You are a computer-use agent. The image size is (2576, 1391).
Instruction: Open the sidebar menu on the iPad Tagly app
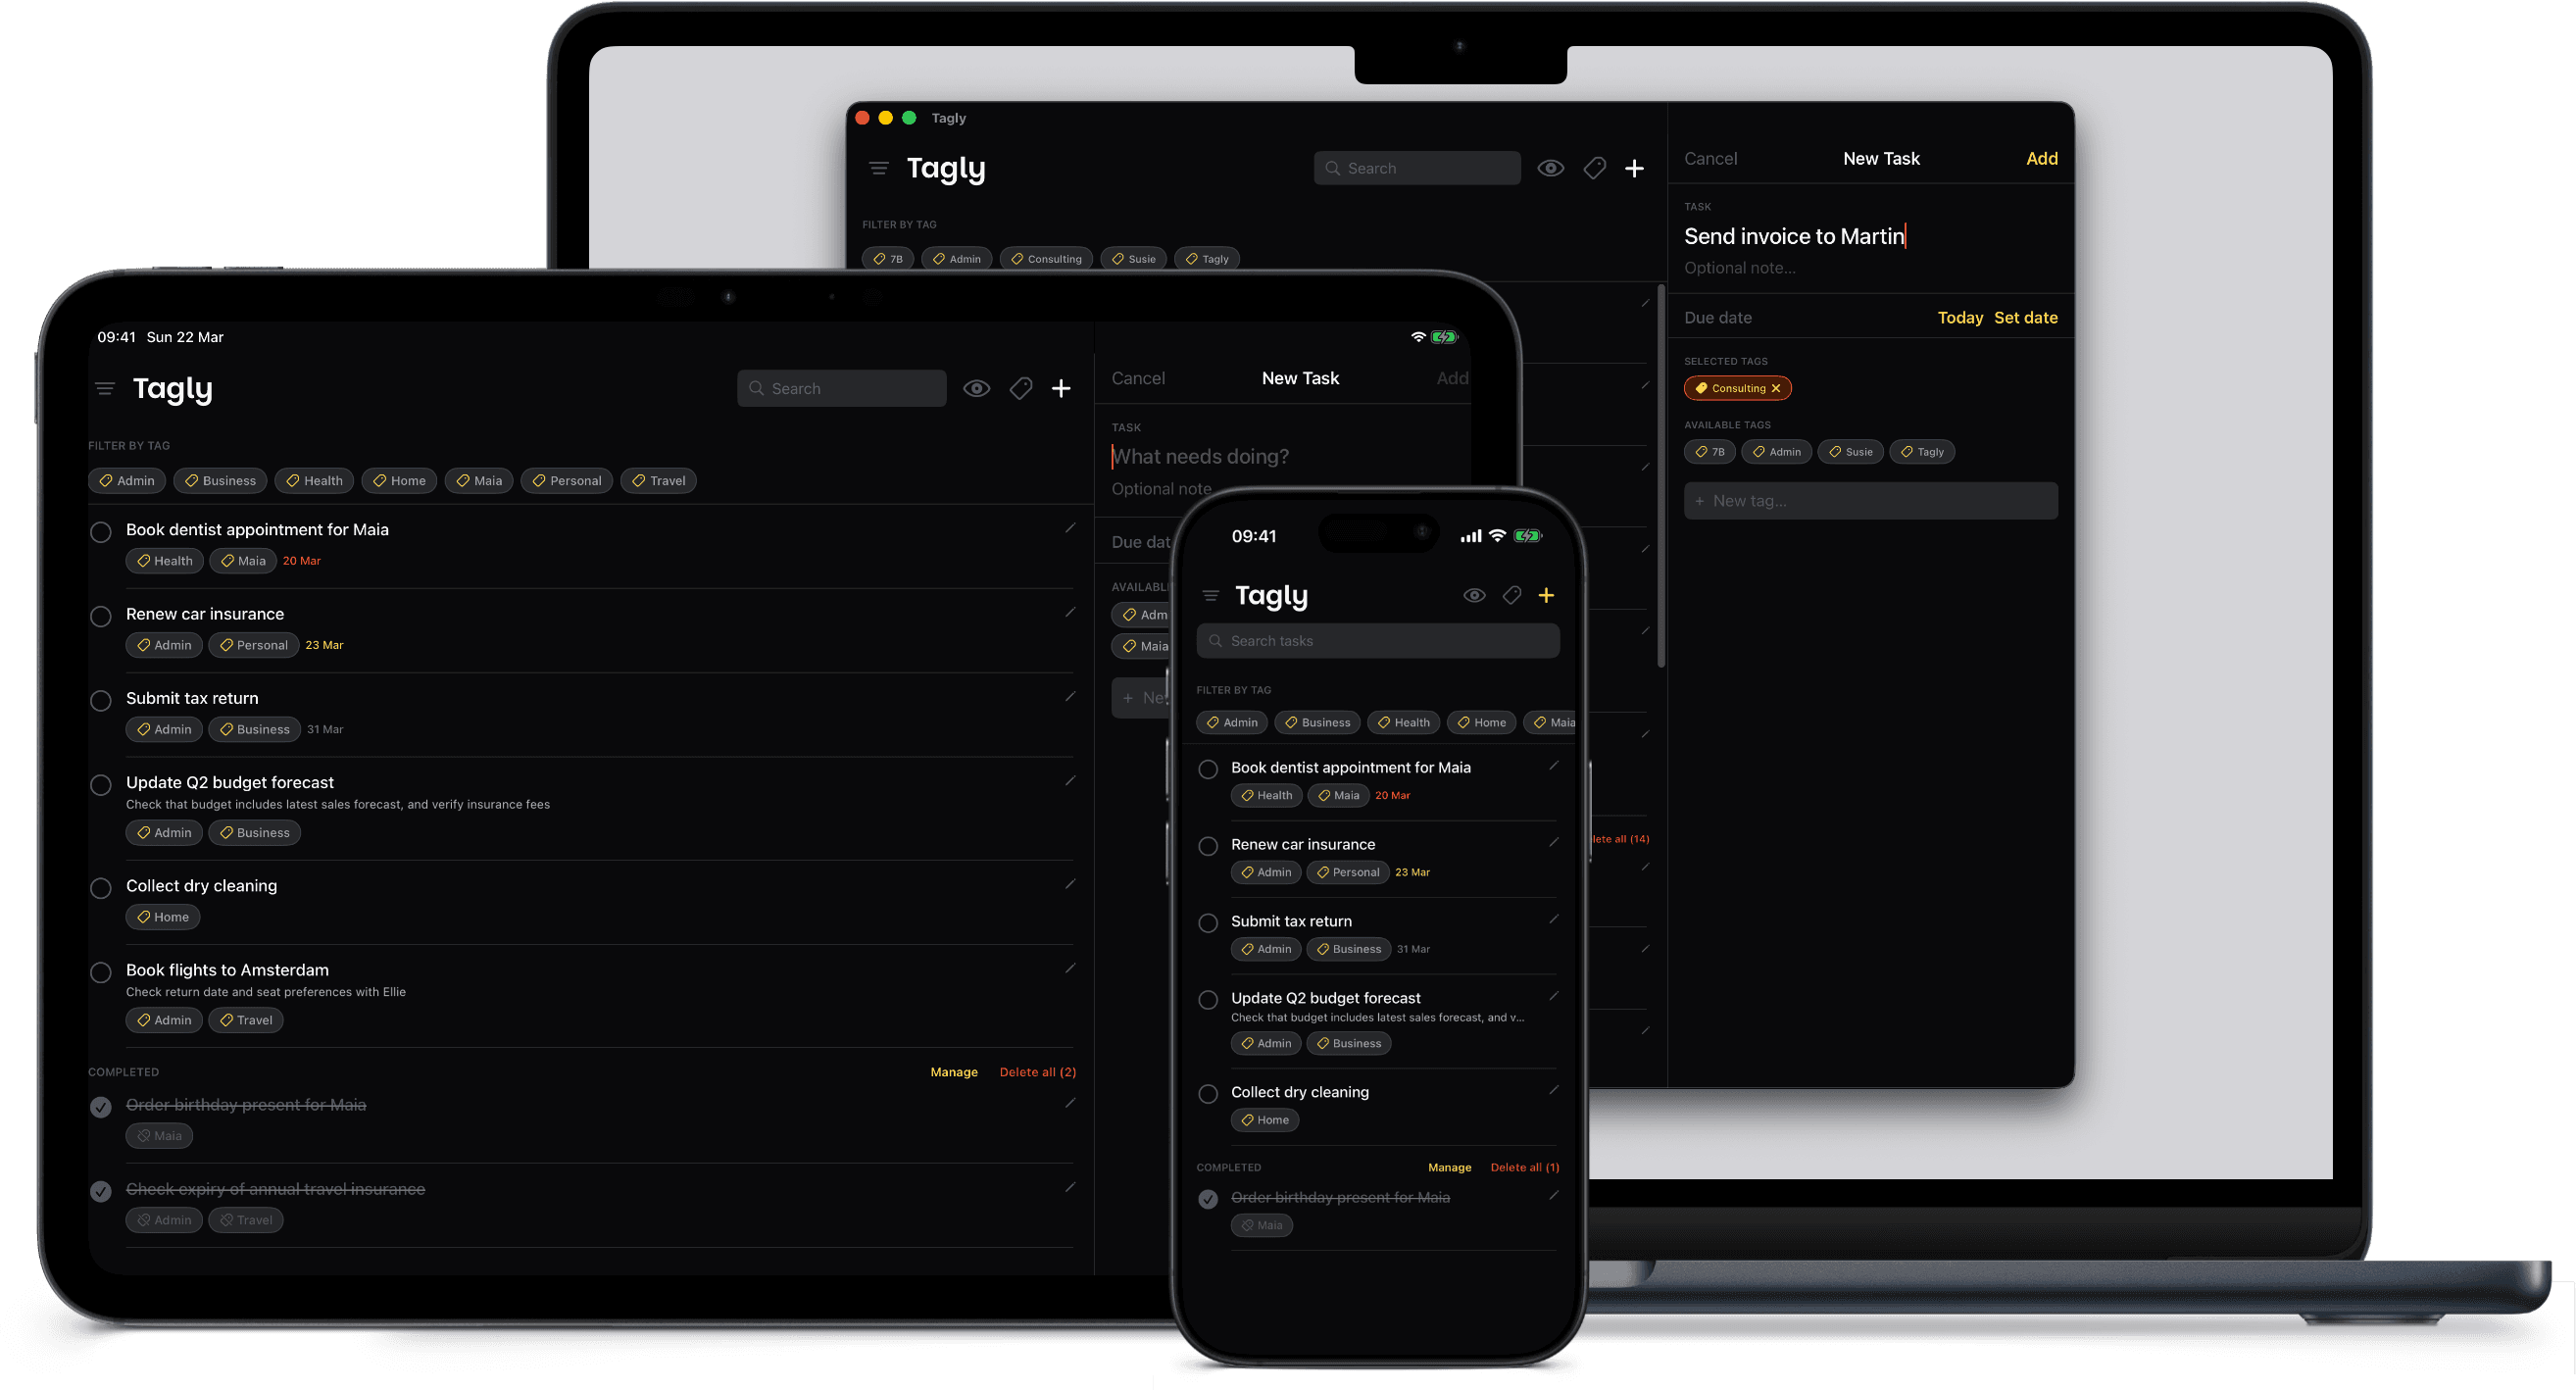[105, 388]
